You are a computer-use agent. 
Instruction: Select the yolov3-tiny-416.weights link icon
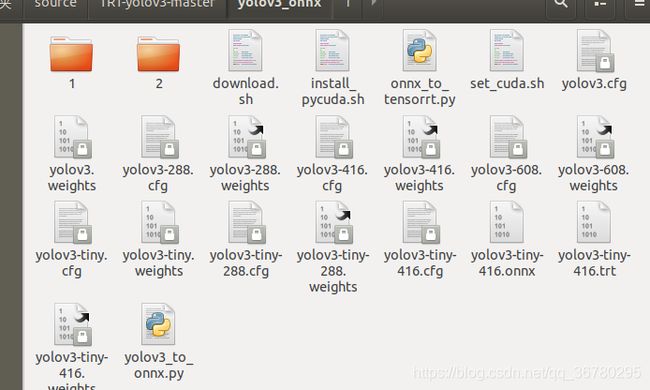pos(73,325)
